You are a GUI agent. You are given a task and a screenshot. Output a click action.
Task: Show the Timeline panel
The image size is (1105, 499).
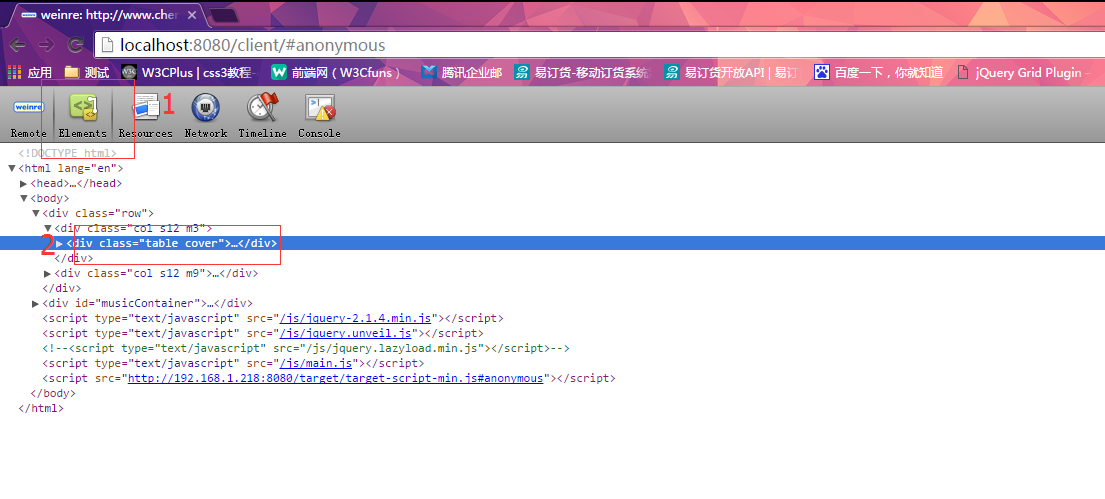(x=262, y=115)
